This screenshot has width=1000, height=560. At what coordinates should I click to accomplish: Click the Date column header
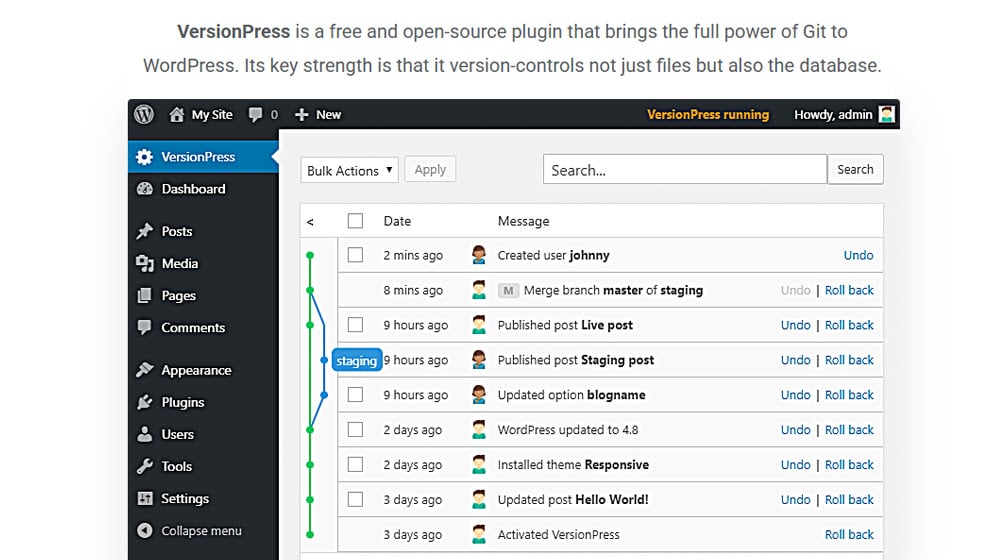click(397, 221)
